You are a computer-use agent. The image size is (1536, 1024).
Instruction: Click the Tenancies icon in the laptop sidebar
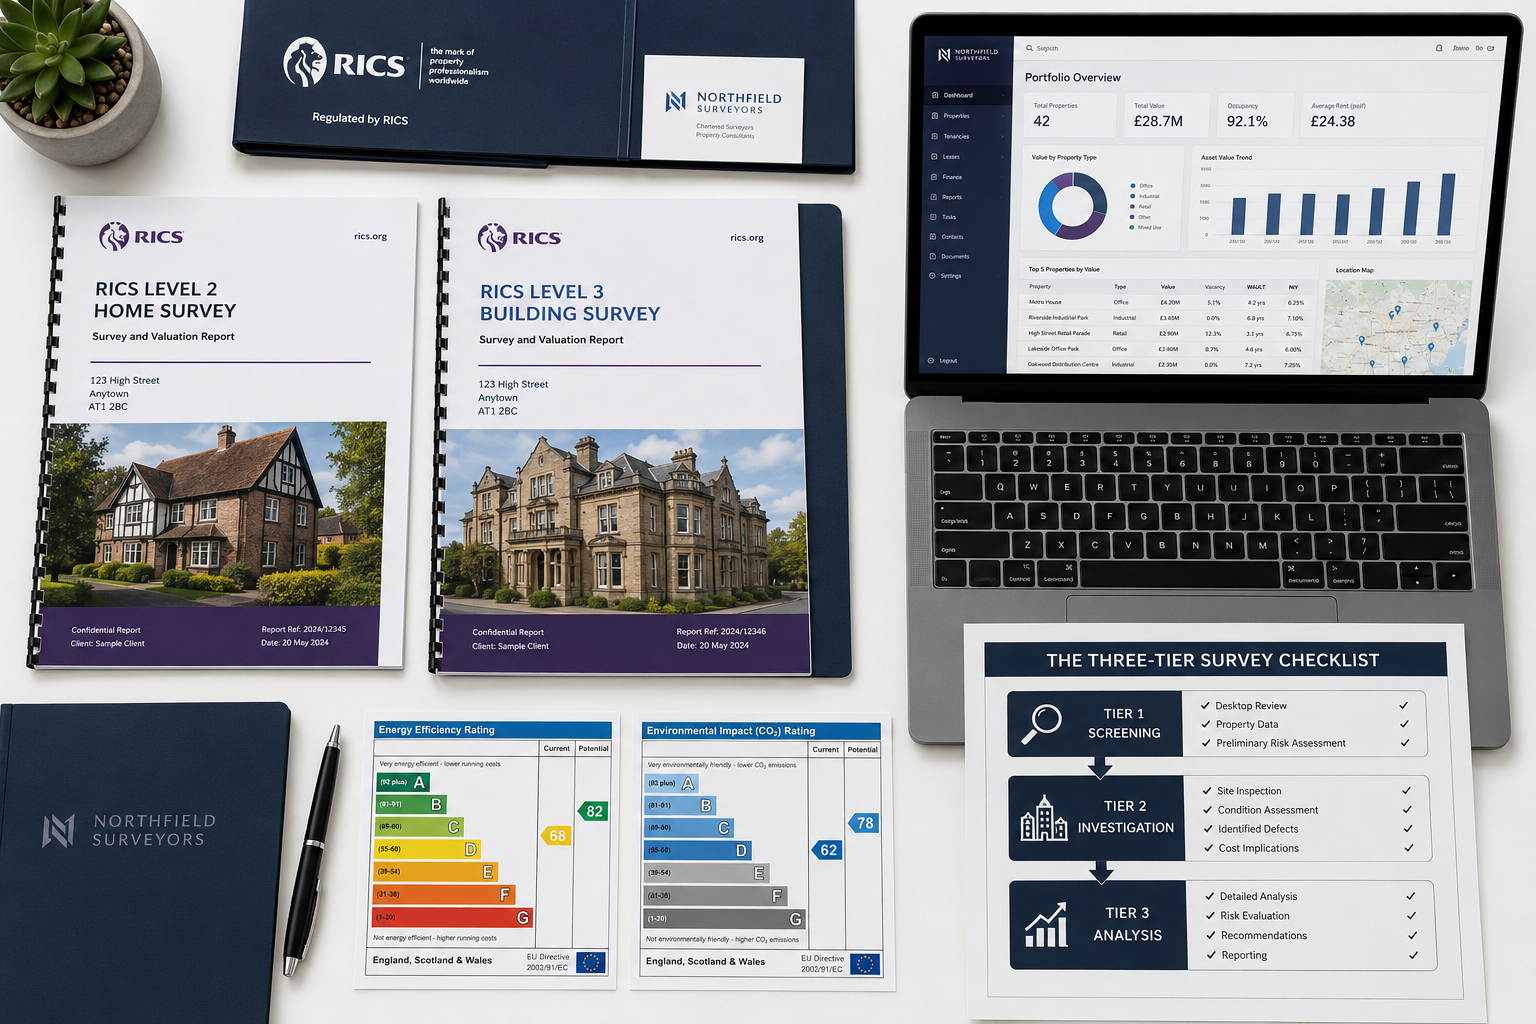pyautogui.click(x=935, y=136)
